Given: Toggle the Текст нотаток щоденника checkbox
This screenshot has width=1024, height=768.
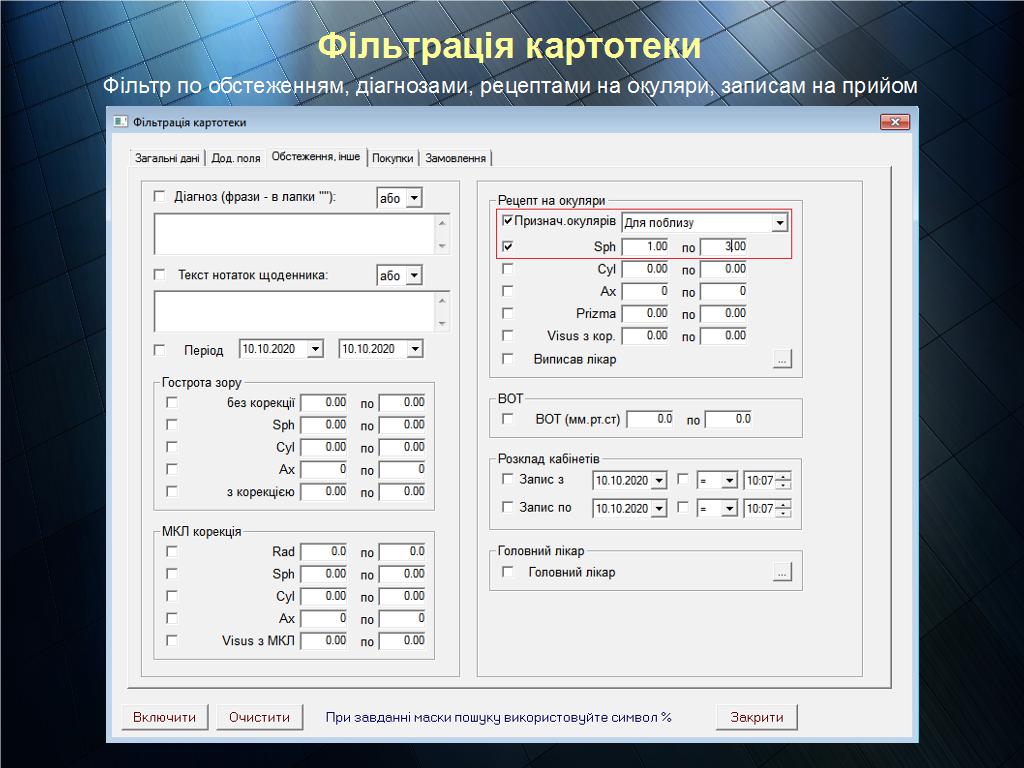Looking at the screenshot, I should (x=160, y=275).
